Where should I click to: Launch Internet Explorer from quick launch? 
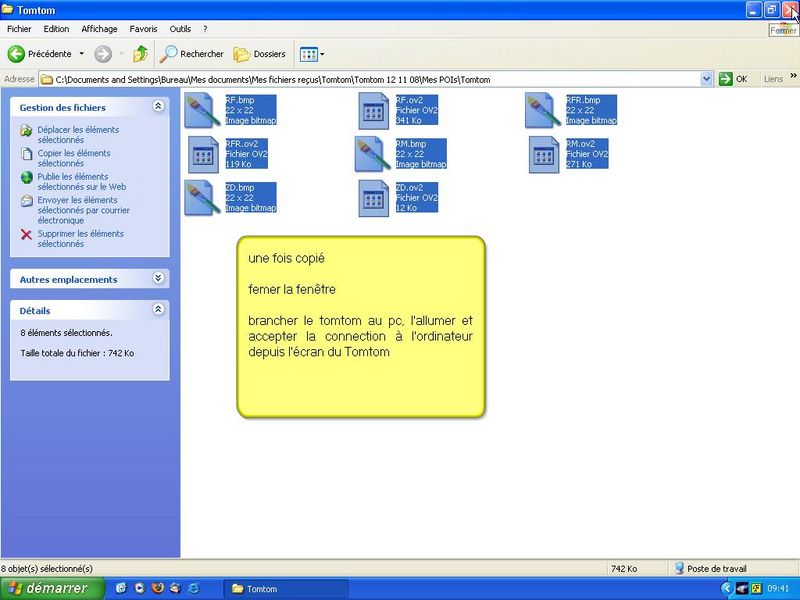click(x=194, y=588)
